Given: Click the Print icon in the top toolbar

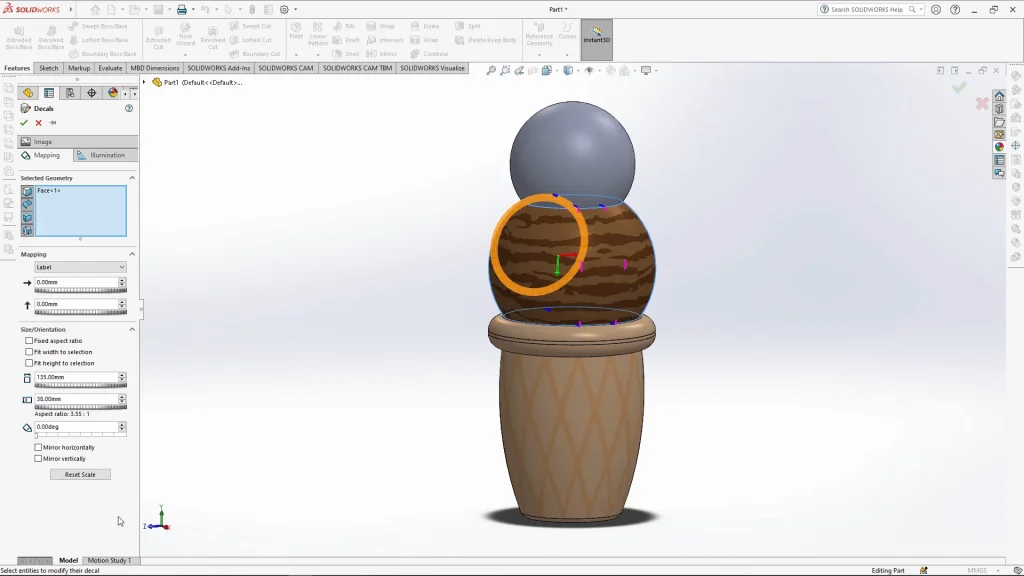Looking at the screenshot, I should click(x=182, y=9).
